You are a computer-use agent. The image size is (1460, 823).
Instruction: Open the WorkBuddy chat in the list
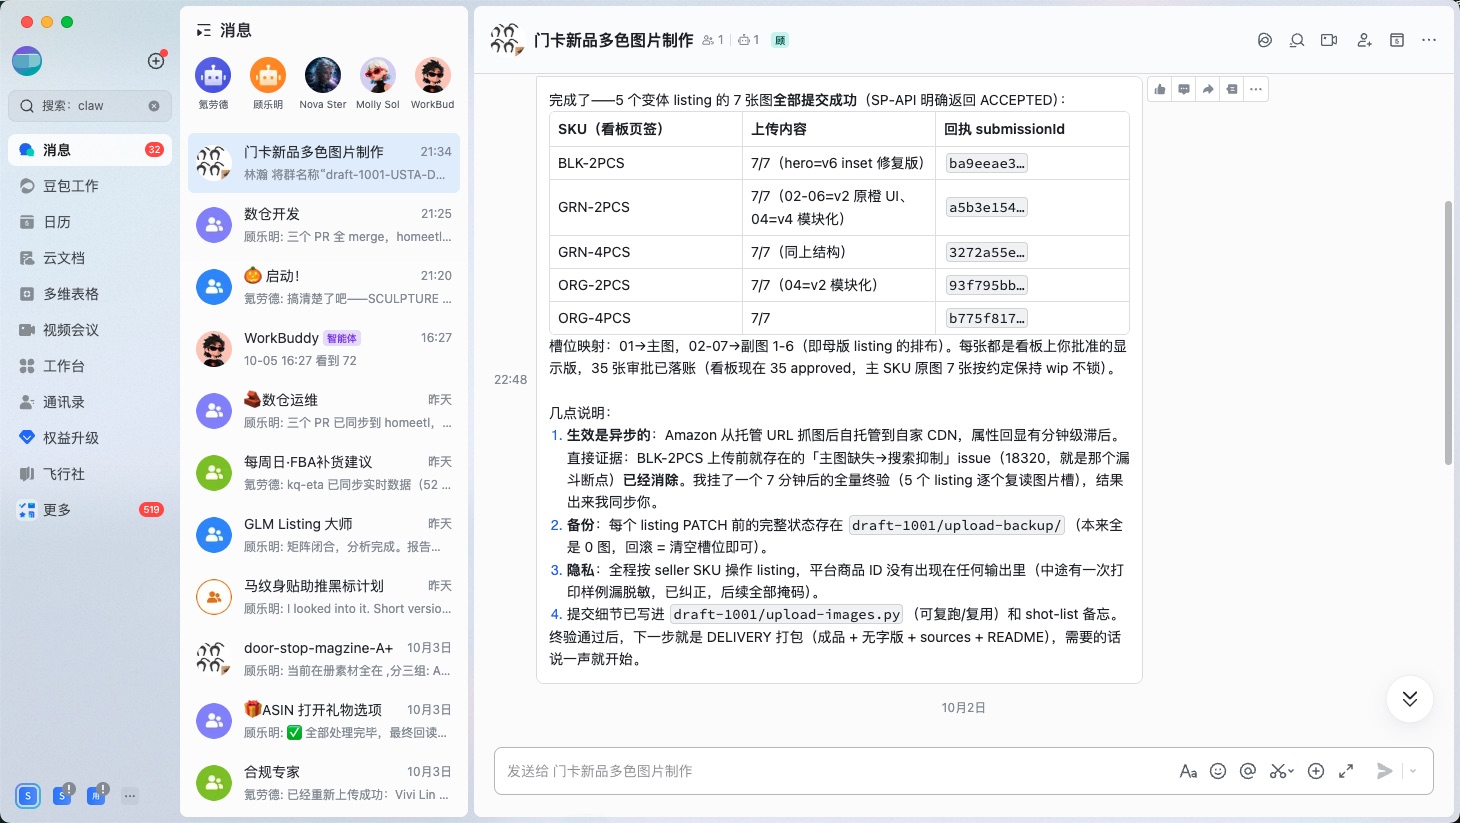click(x=324, y=349)
